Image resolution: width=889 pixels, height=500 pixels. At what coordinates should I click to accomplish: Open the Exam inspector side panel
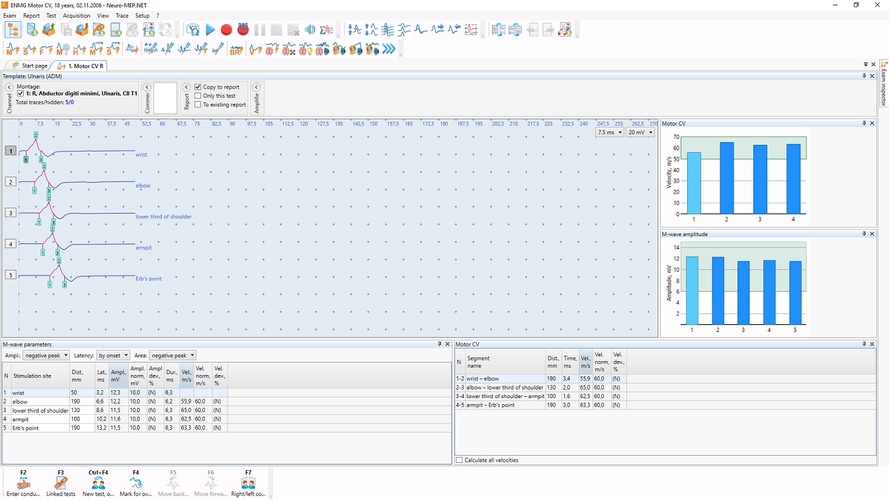click(884, 84)
